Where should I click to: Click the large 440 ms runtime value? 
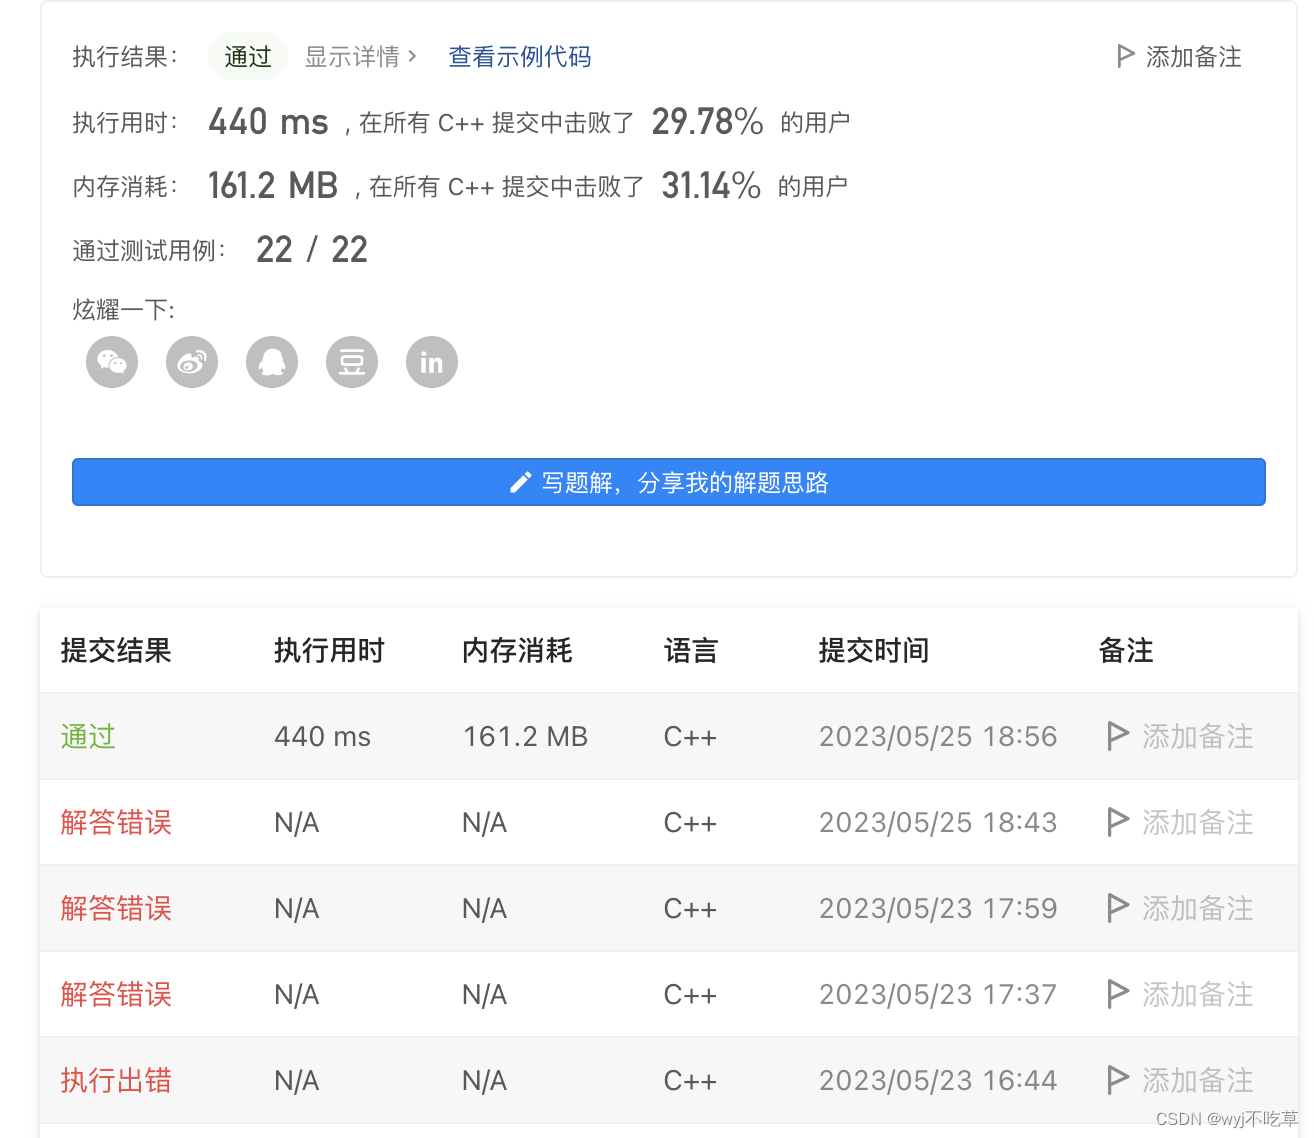point(268,122)
